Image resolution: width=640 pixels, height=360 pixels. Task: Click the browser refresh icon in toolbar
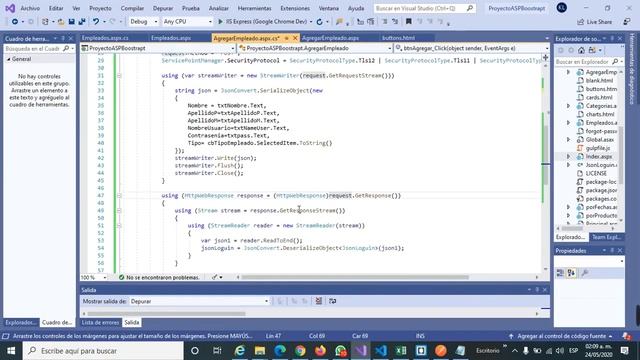[x=319, y=21]
